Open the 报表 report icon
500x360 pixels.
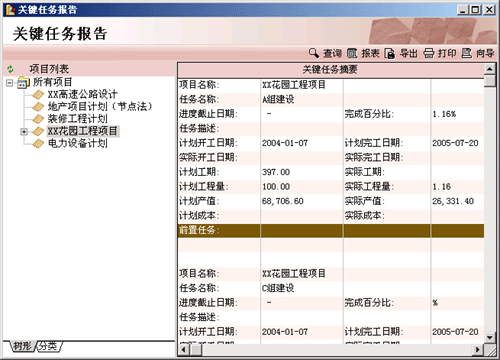(352, 53)
